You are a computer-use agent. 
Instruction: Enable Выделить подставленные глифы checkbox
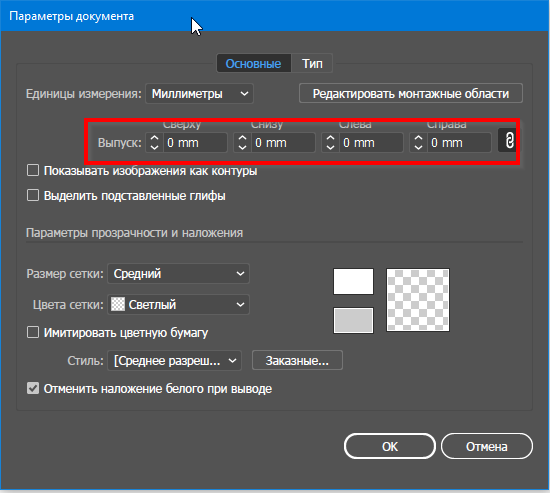pyautogui.click(x=33, y=195)
